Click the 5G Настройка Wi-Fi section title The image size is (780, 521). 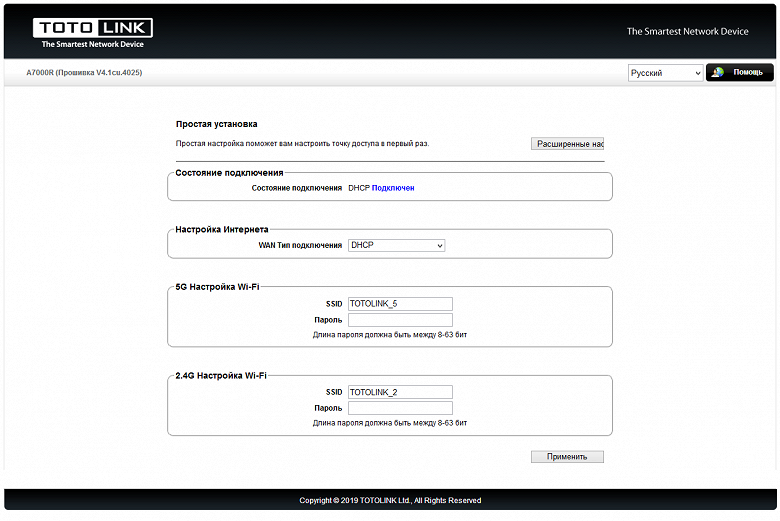coord(217,287)
